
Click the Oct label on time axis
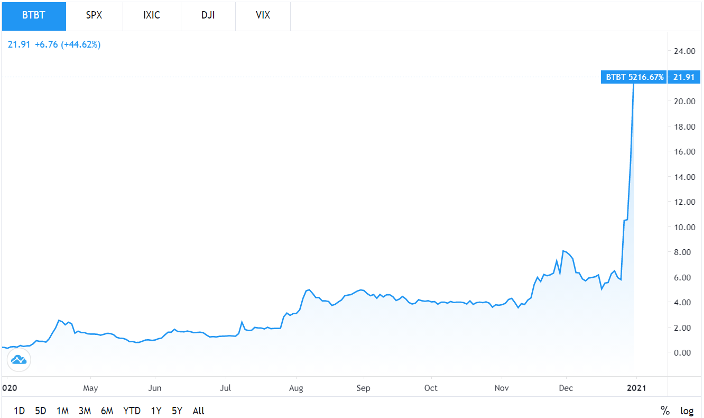coord(431,388)
